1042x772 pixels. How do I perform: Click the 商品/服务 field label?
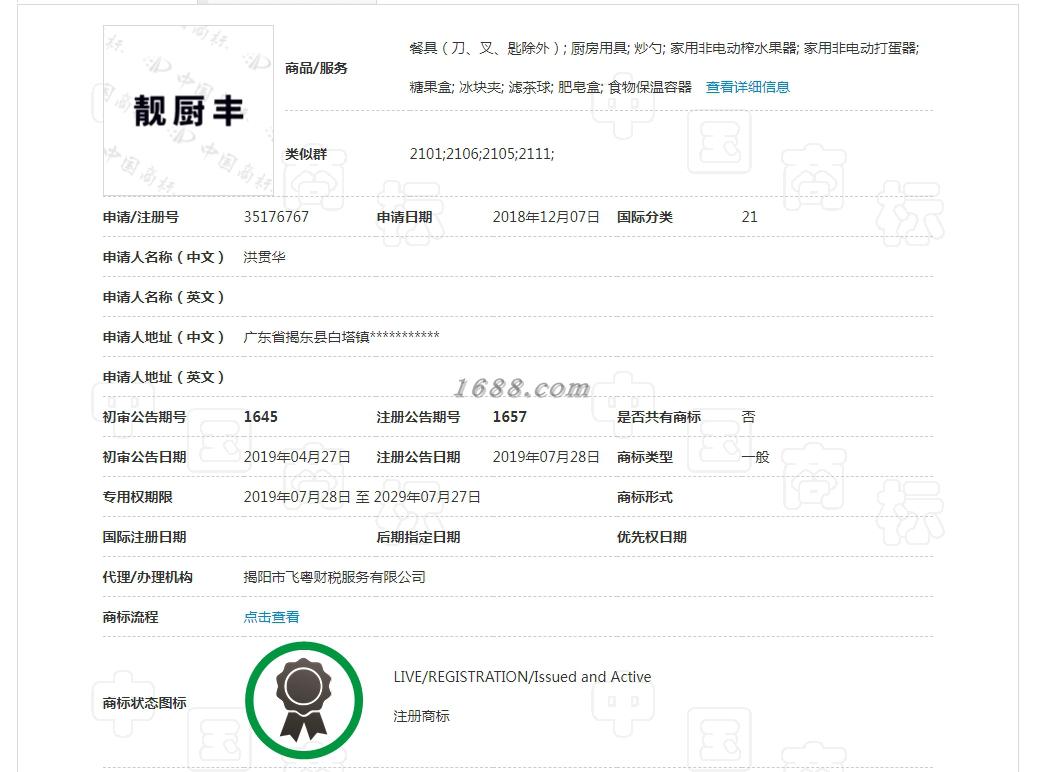[316, 68]
